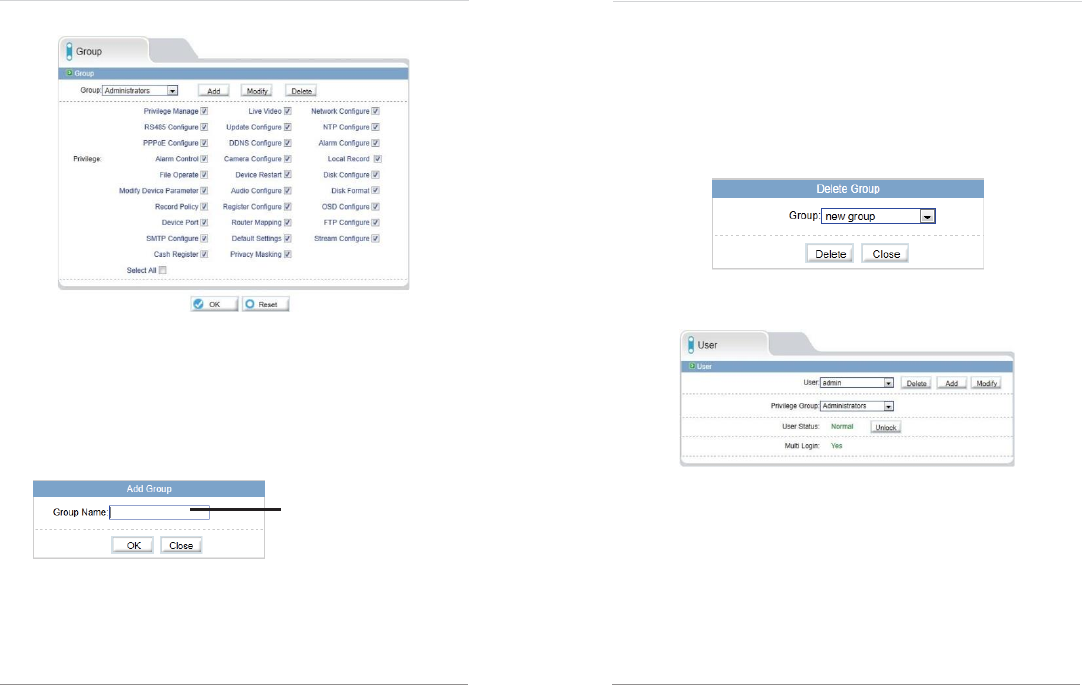Toggle the NTP Configure checkbox
This screenshot has width=1082, height=685.
[375, 127]
